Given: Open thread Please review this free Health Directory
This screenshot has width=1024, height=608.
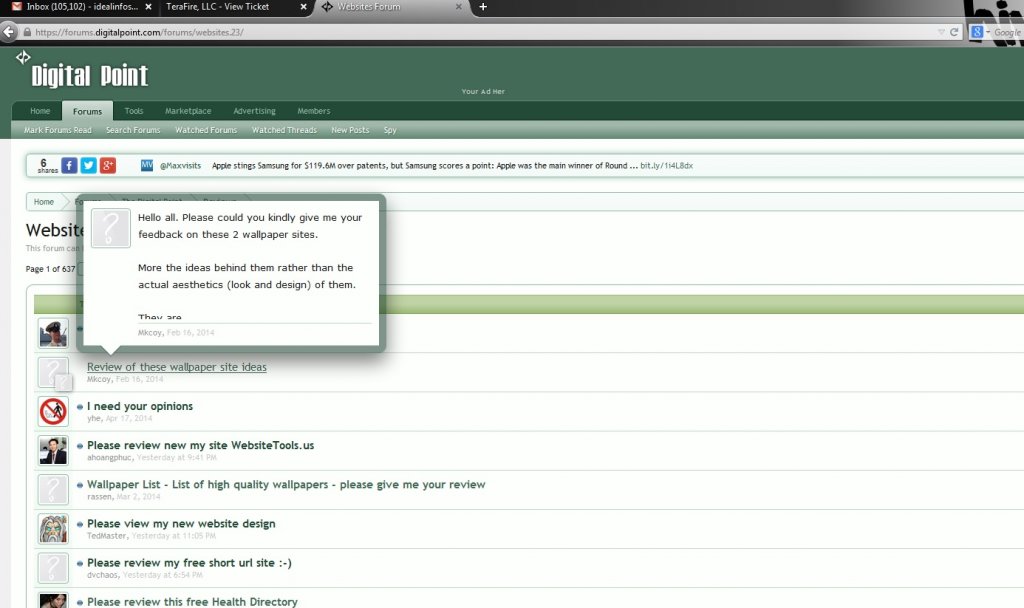Looking at the screenshot, I should point(192,601).
